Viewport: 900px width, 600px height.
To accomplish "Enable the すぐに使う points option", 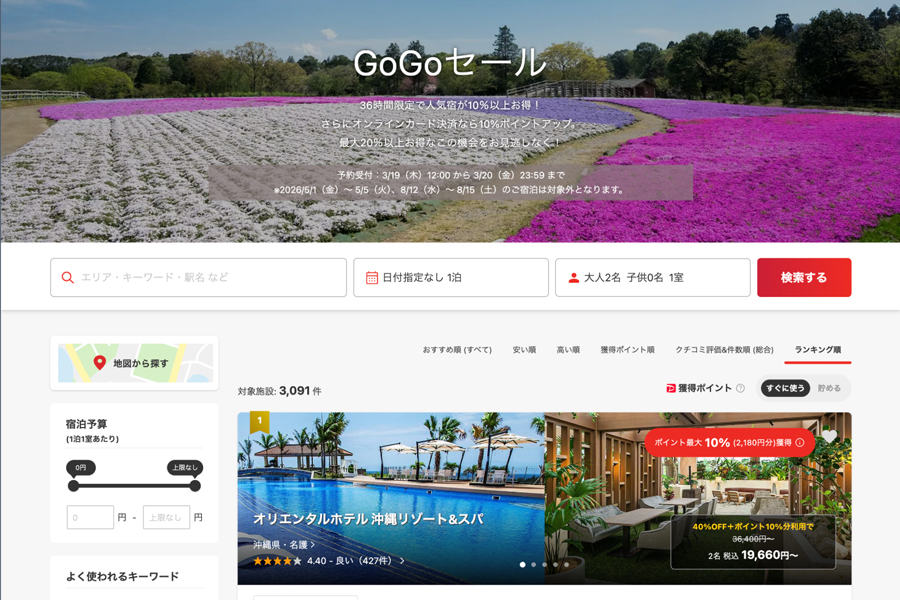I will click(787, 387).
